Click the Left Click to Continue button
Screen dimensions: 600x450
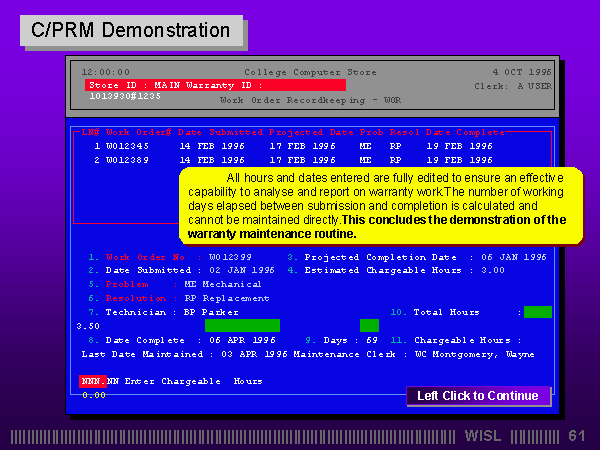[478, 396]
